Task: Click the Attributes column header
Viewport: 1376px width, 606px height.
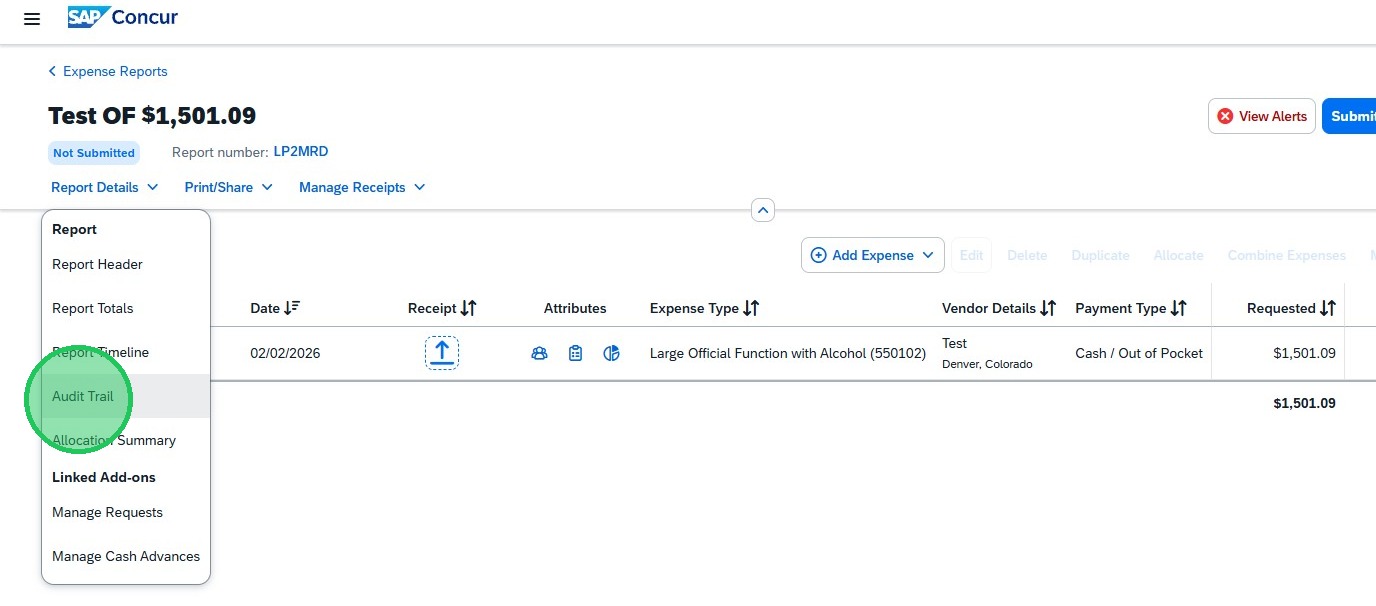Action: coord(575,308)
